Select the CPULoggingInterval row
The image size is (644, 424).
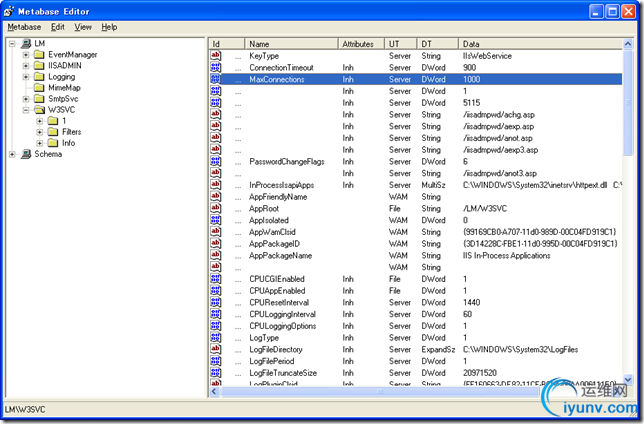[x=416, y=314]
